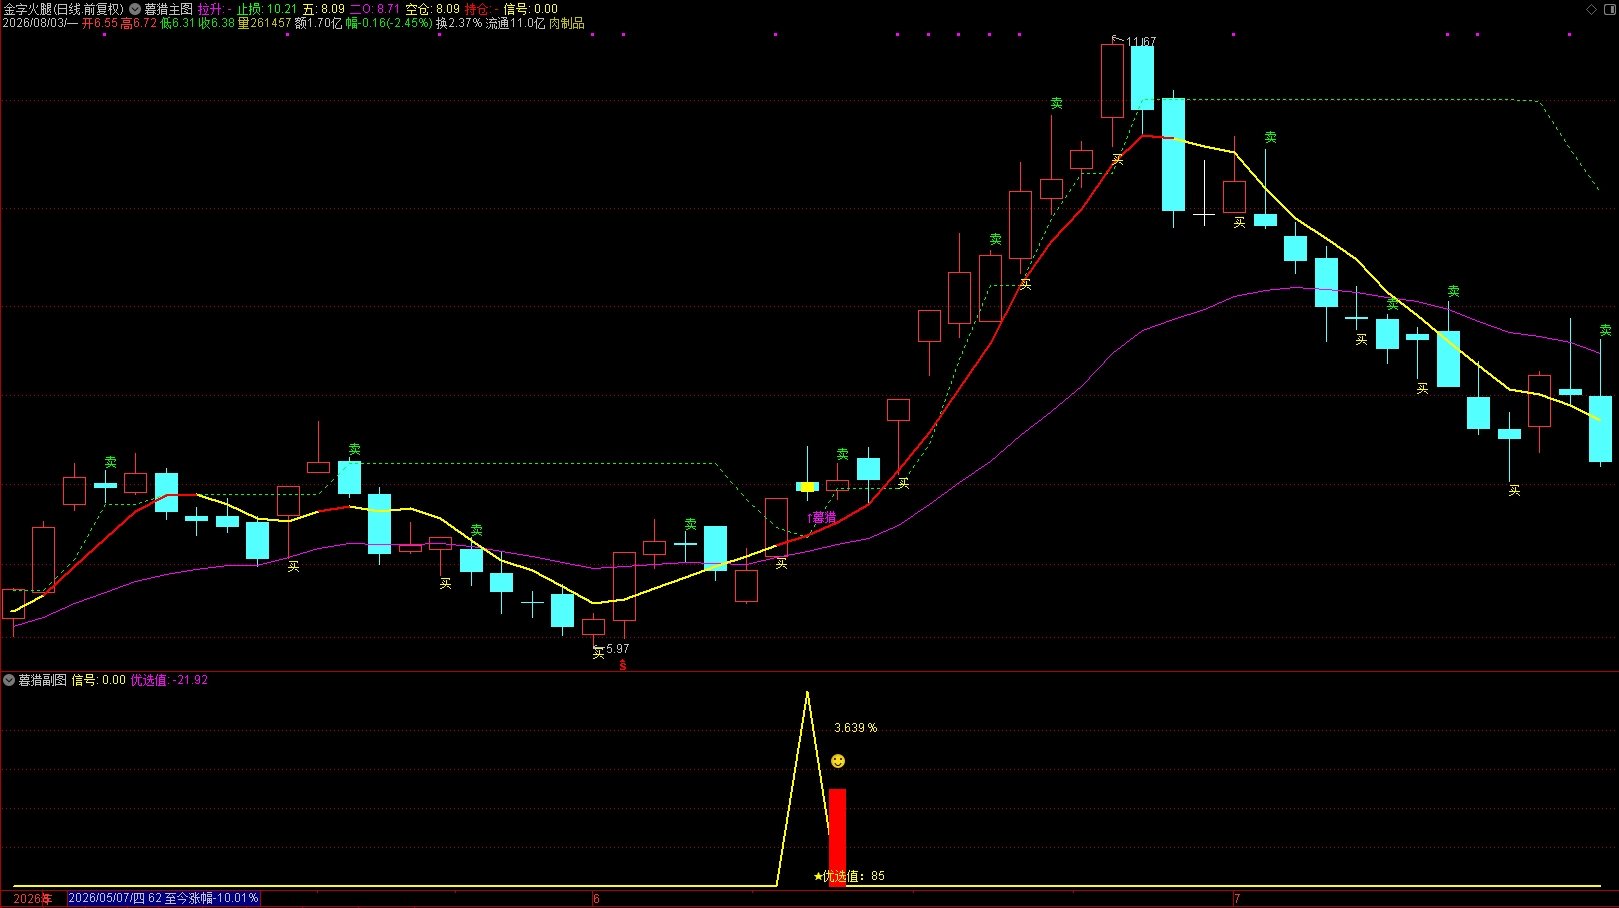Image resolution: width=1619 pixels, height=908 pixels.
Task: Click the 2026年 label on time axis
Action: (32, 899)
